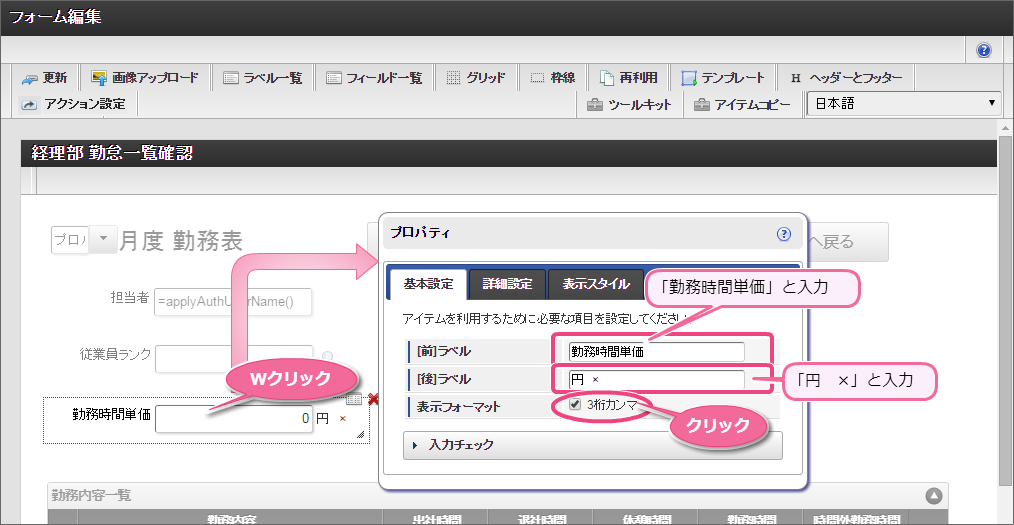The height and width of the screenshot is (525, 1014).
Task: Toggle the グリッド toolbar option
Action: 477,78
